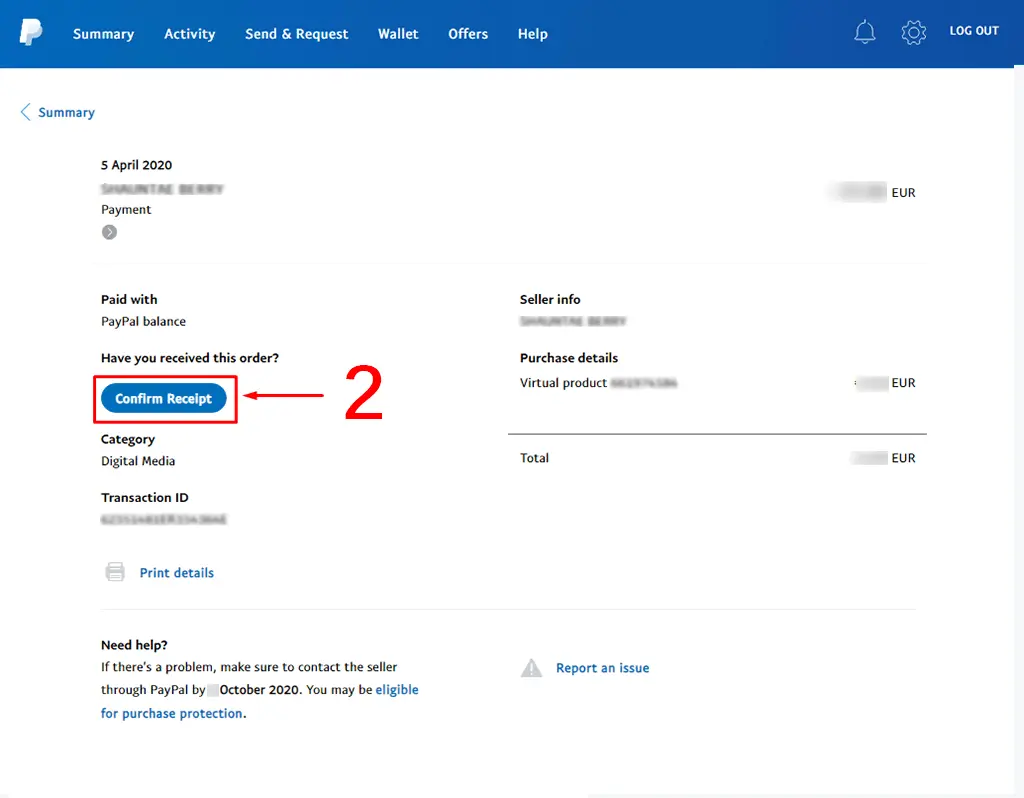This screenshot has width=1024, height=798.
Task: Click the warning triangle icon
Action: [x=532, y=667]
